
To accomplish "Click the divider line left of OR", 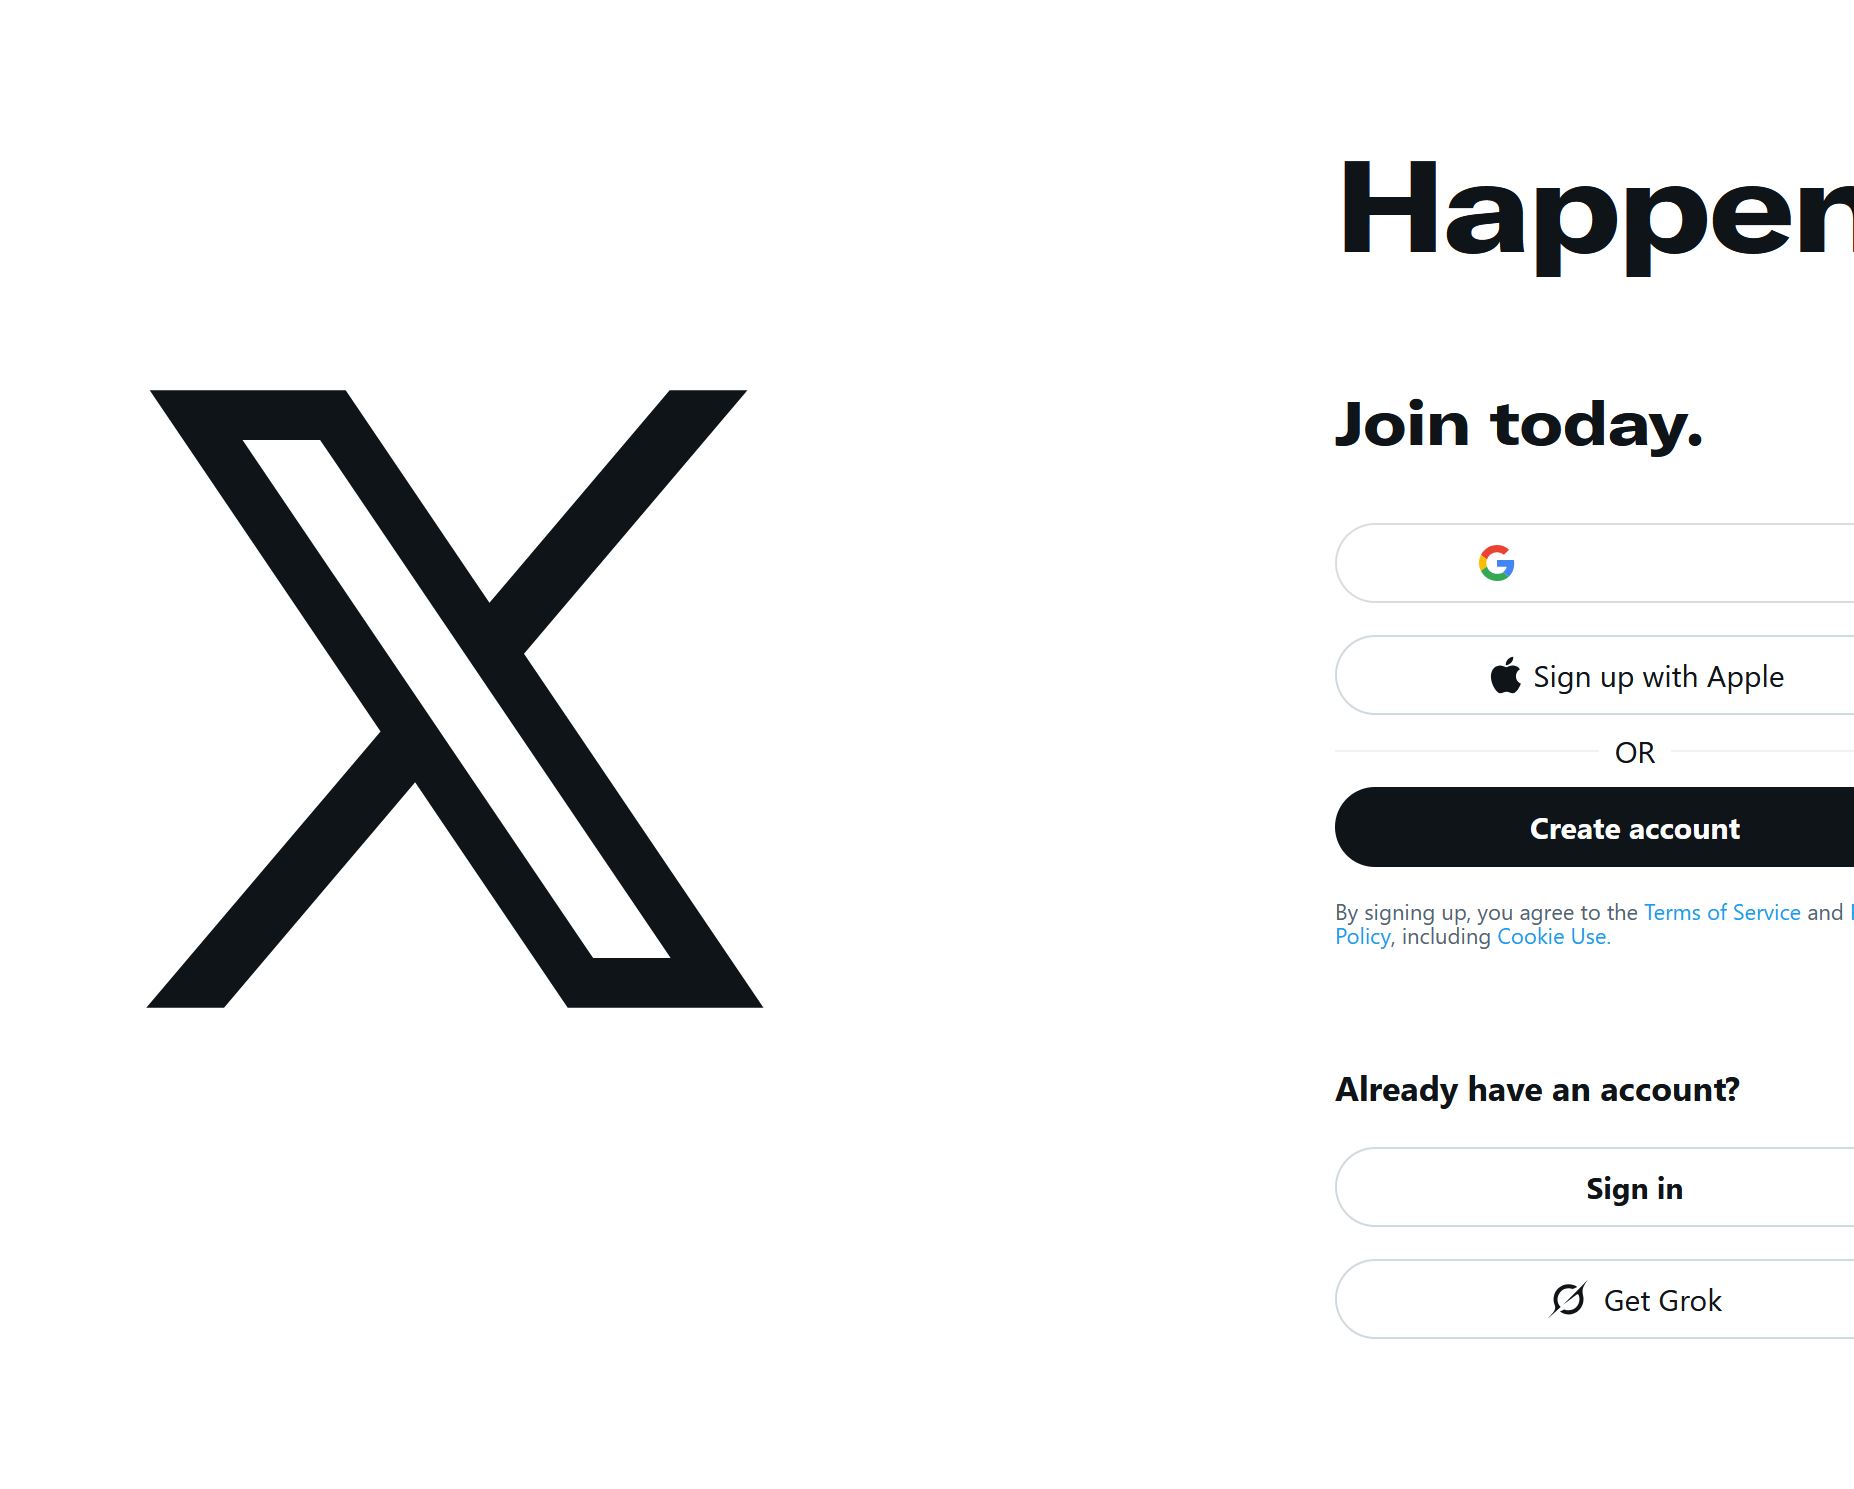I will pyautogui.click(x=1465, y=750).
